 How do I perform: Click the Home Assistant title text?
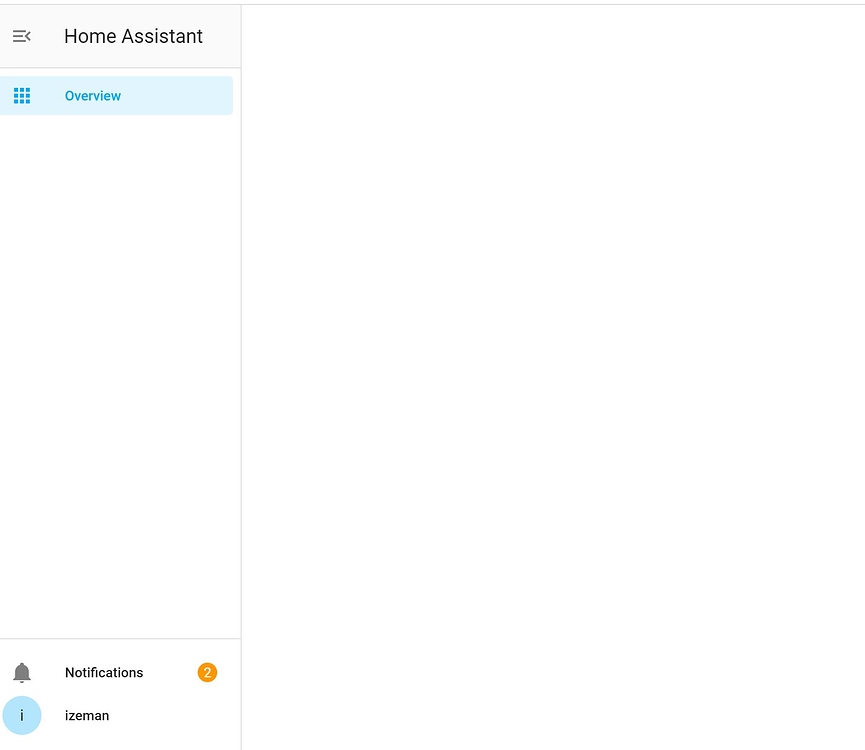pyautogui.click(x=133, y=36)
